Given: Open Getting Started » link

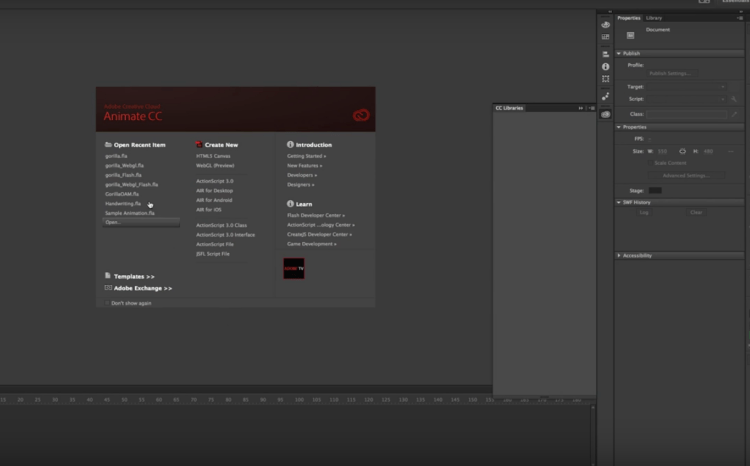Looking at the screenshot, I should [307, 156].
